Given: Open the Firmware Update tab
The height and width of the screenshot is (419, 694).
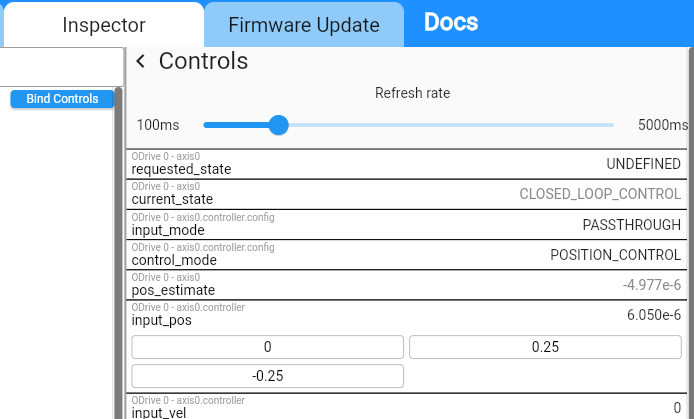Looking at the screenshot, I should coord(304,25).
